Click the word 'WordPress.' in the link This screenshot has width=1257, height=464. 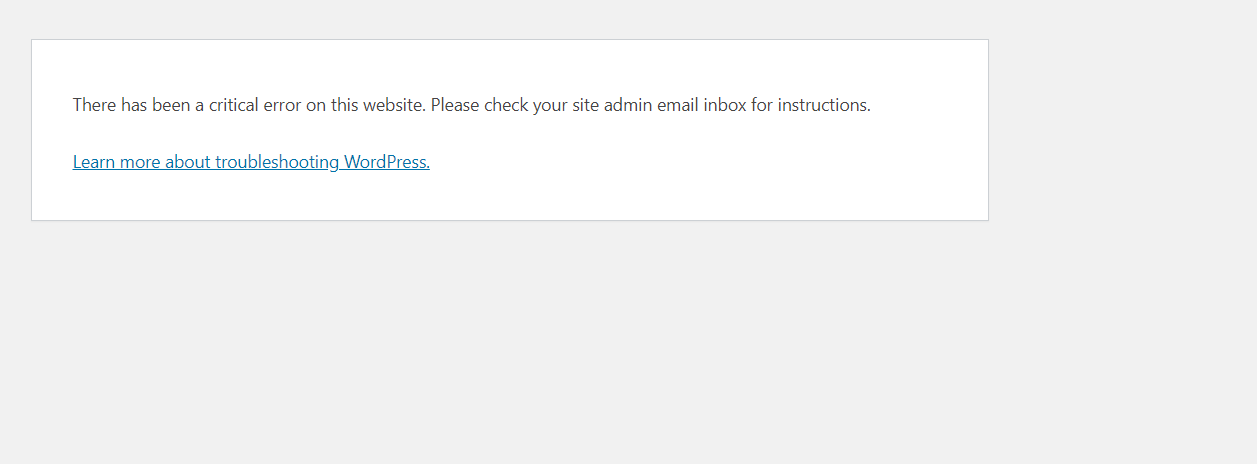click(x=386, y=162)
